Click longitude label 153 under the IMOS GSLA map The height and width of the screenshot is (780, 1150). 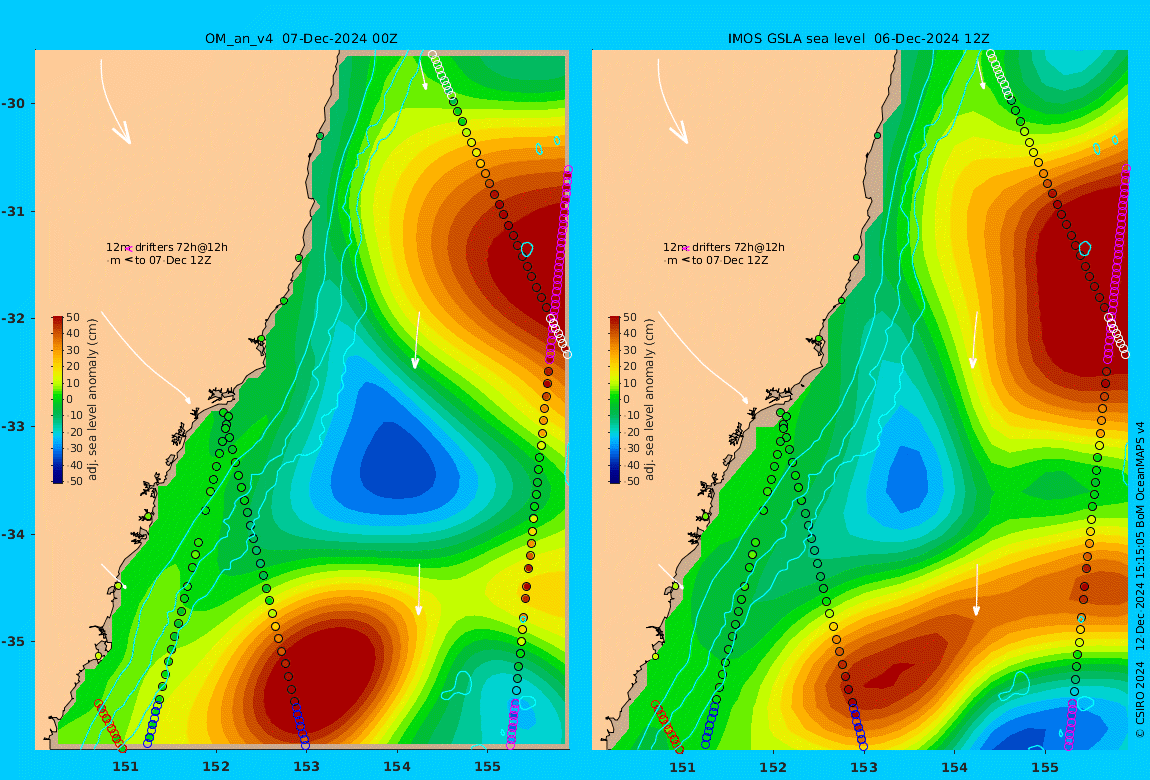pyautogui.click(x=864, y=768)
